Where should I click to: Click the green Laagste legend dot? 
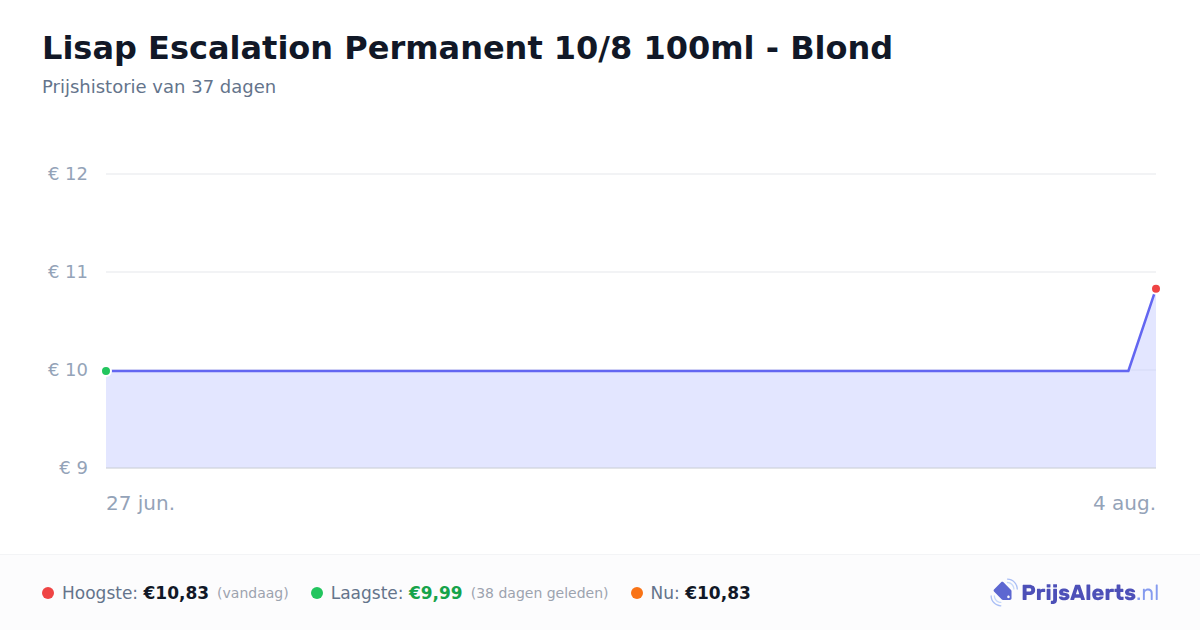coord(317,593)
